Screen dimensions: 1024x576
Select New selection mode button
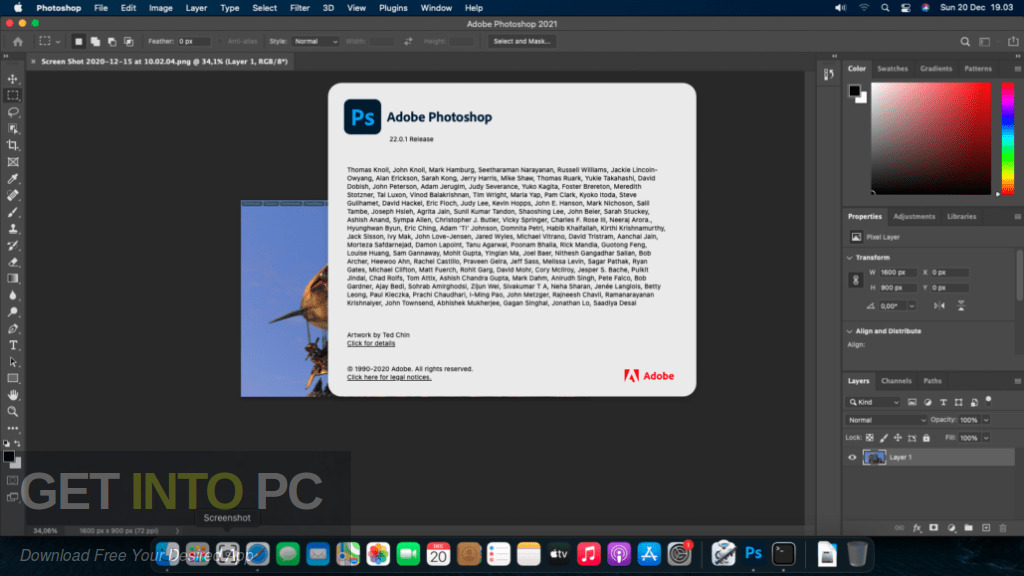78,41
